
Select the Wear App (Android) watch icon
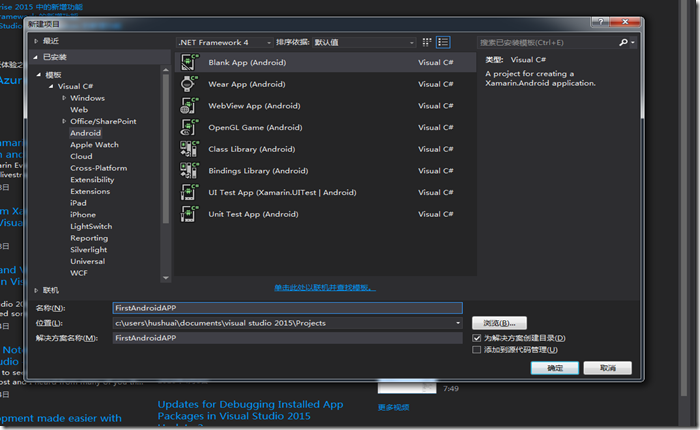coord(189,84)
